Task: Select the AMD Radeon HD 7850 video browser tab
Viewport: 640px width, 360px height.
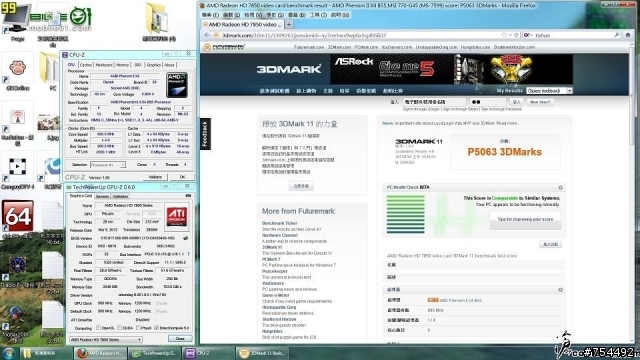Action: (242, 24)
